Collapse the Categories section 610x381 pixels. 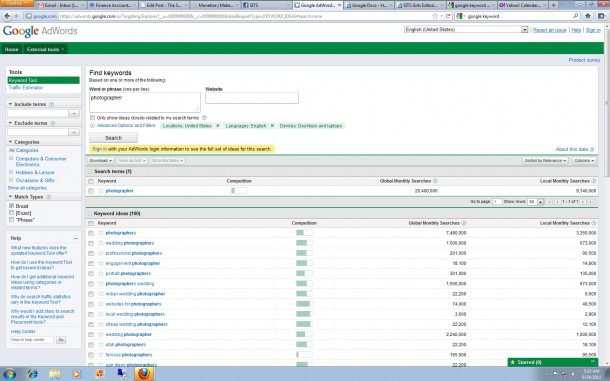pos(11,142)
